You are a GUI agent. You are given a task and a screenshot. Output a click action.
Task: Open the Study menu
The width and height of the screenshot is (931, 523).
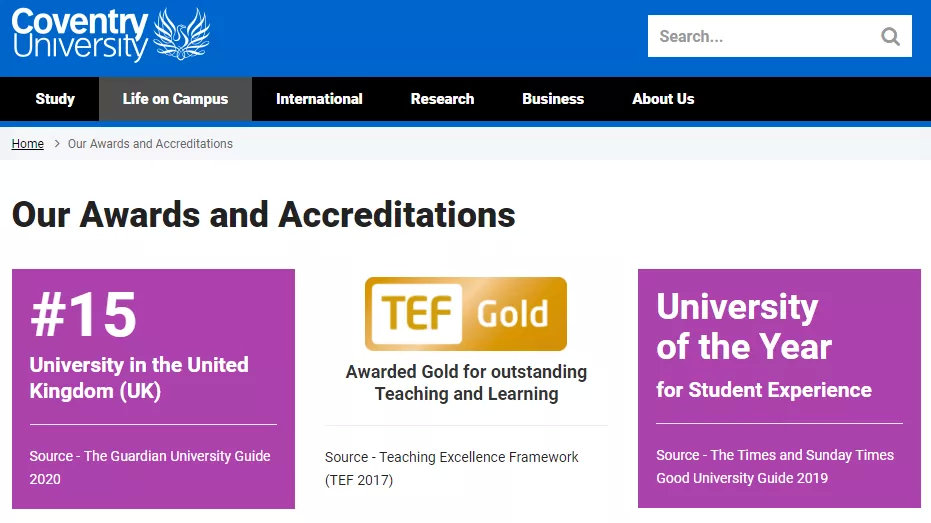[55, 99]
